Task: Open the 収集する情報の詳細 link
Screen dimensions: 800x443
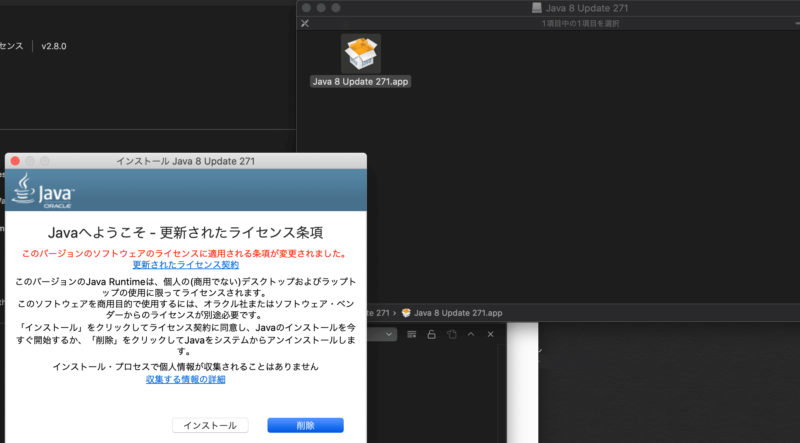Action: pos(186,379)
